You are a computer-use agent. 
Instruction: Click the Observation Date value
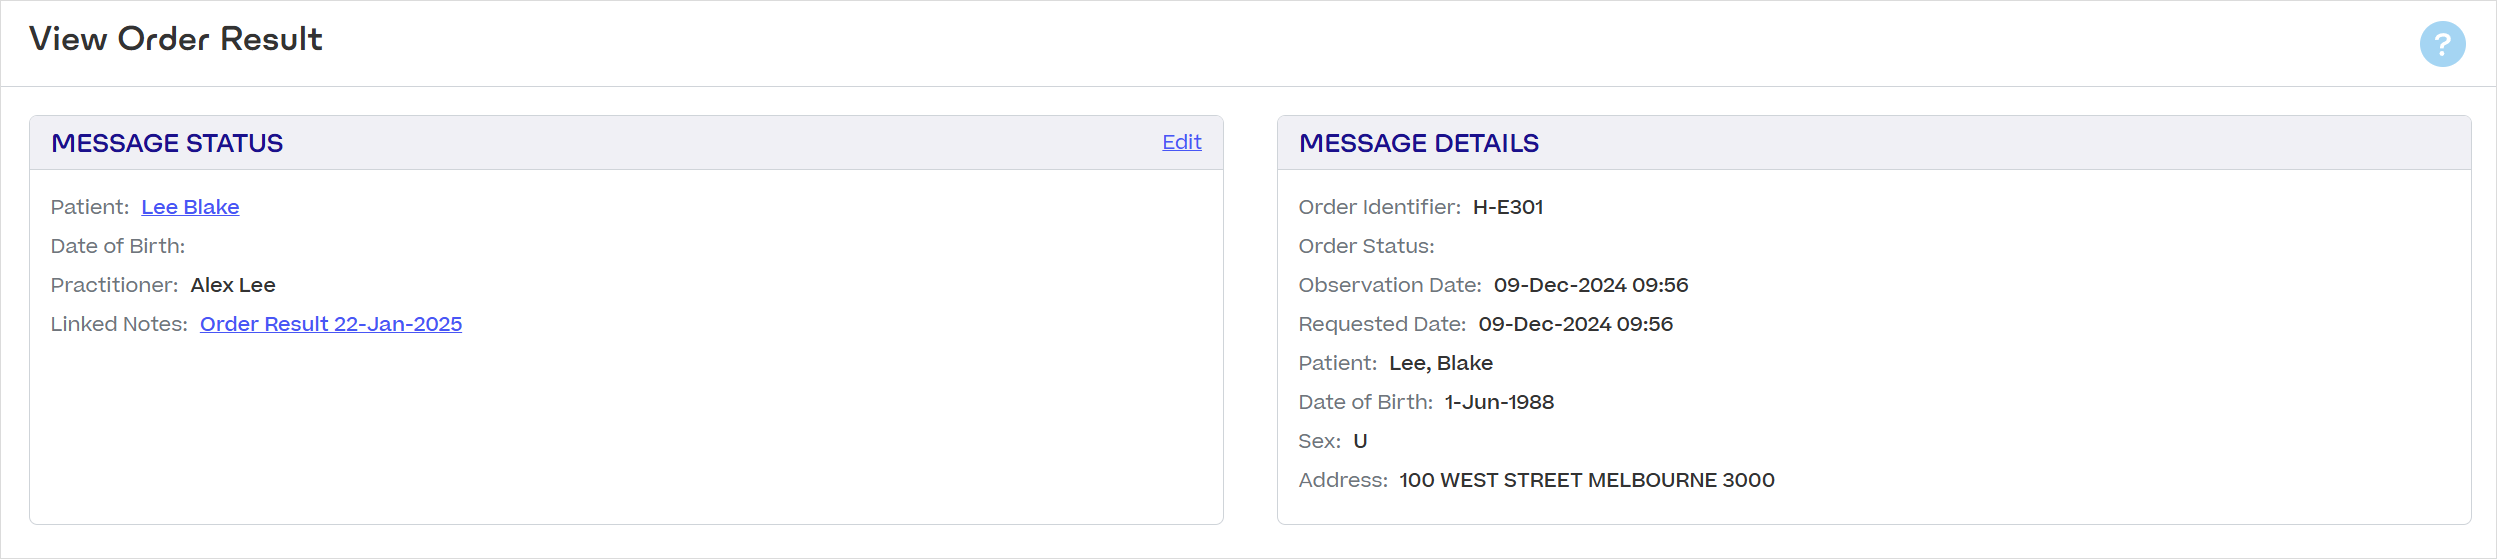pos(1591,285)
